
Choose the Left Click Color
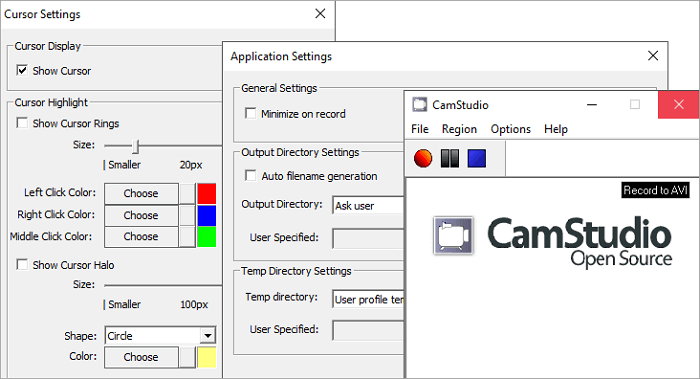click(141, 193)
